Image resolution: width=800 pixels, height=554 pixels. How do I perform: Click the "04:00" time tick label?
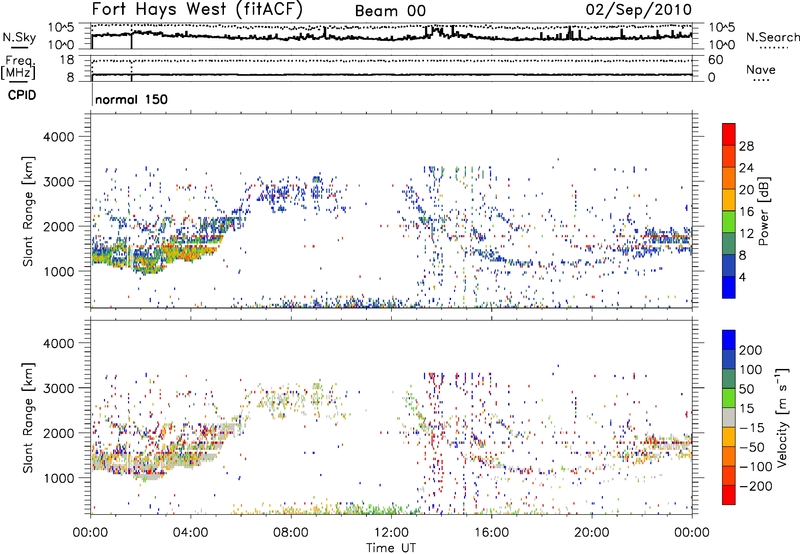pyautogui.click(x=190, y=533)
